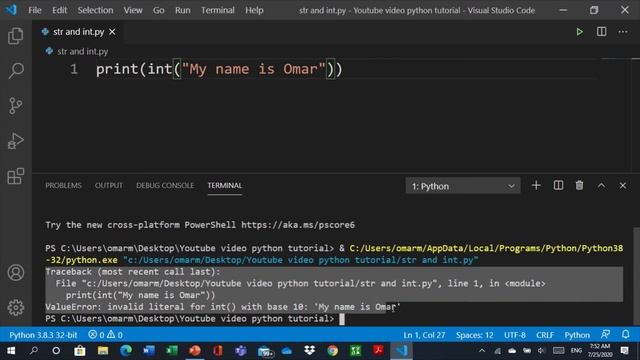Close the str and int.py tab
The height and width of the screenshot is (360, 640).
(x=112, y=32)
